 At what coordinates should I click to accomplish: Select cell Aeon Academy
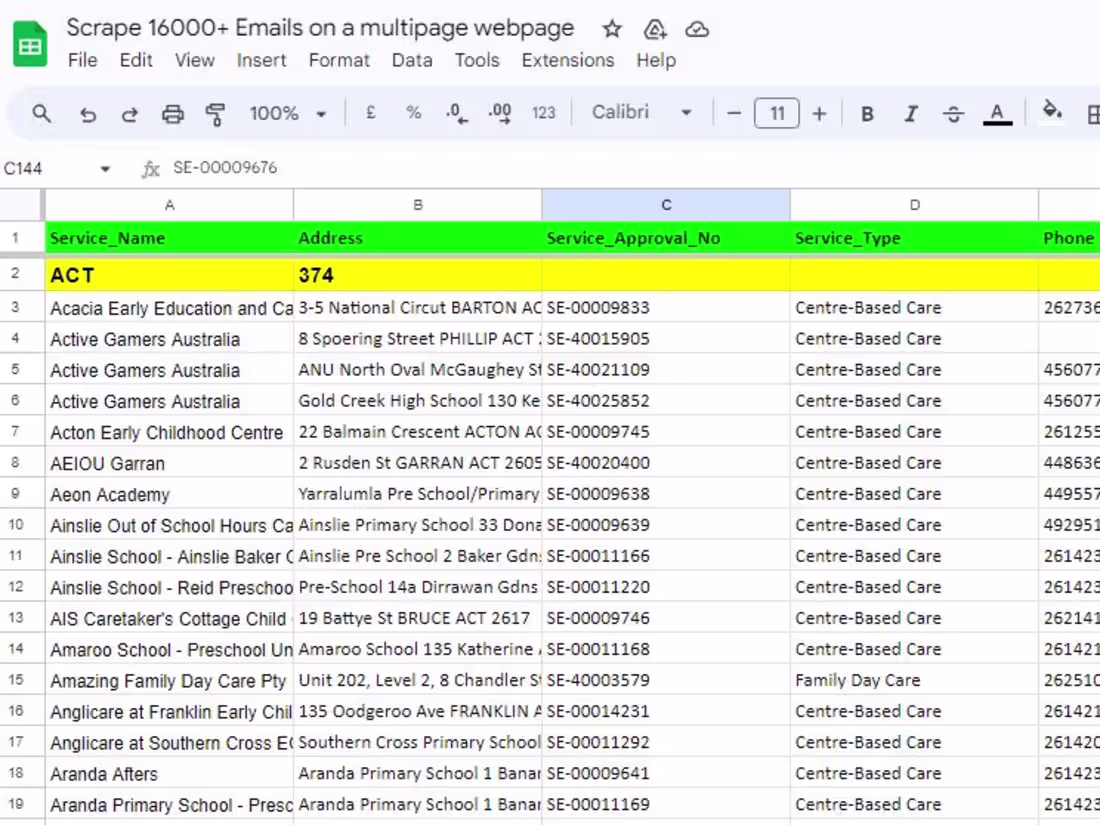tap(169, 494)
